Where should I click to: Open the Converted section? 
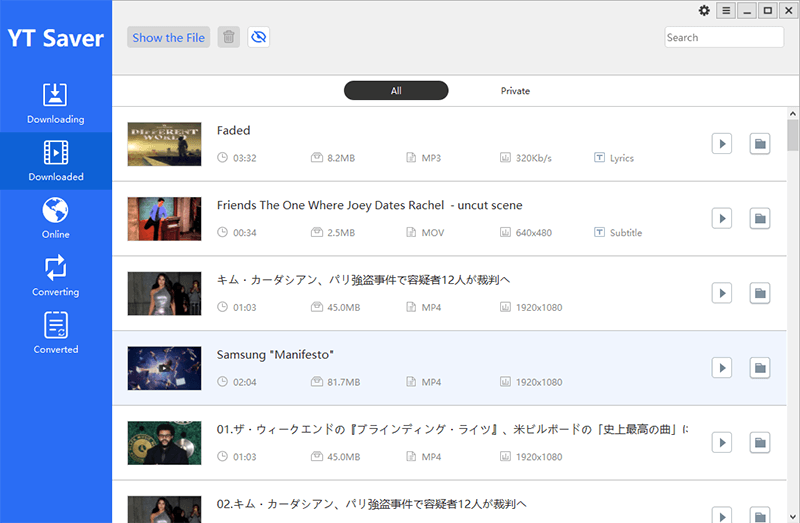pyautogui.click(x=56, y=333)
